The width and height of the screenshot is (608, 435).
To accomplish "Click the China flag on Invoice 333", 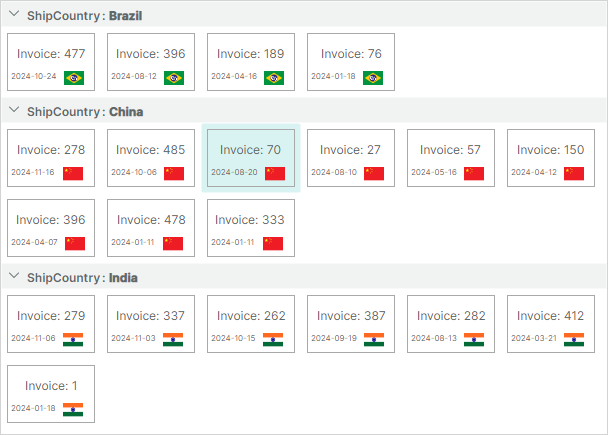I will [x=273, y=243].
